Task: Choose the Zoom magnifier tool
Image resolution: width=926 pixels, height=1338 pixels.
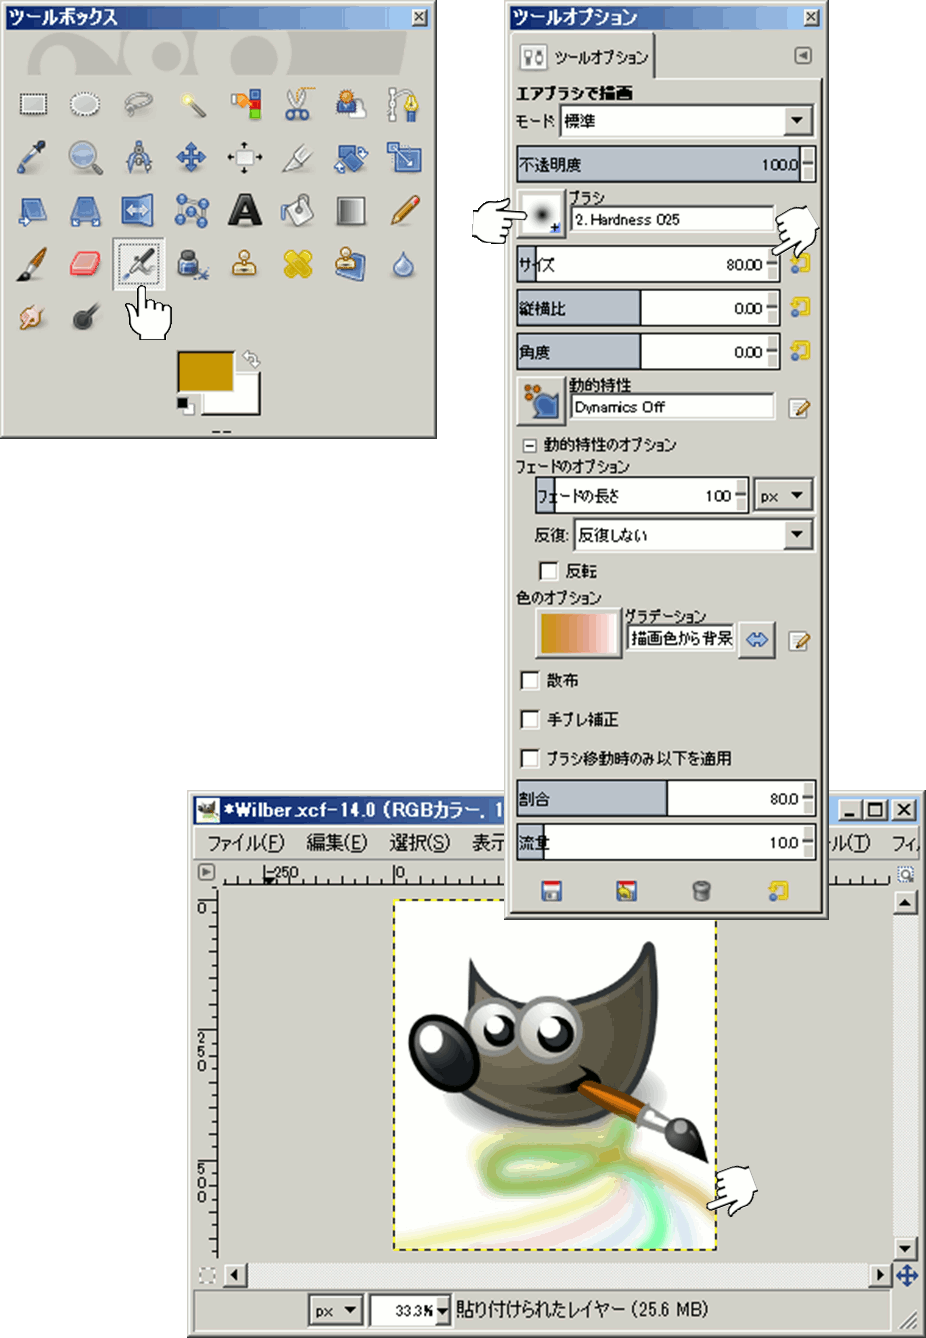Action: [x=85, y=157]
